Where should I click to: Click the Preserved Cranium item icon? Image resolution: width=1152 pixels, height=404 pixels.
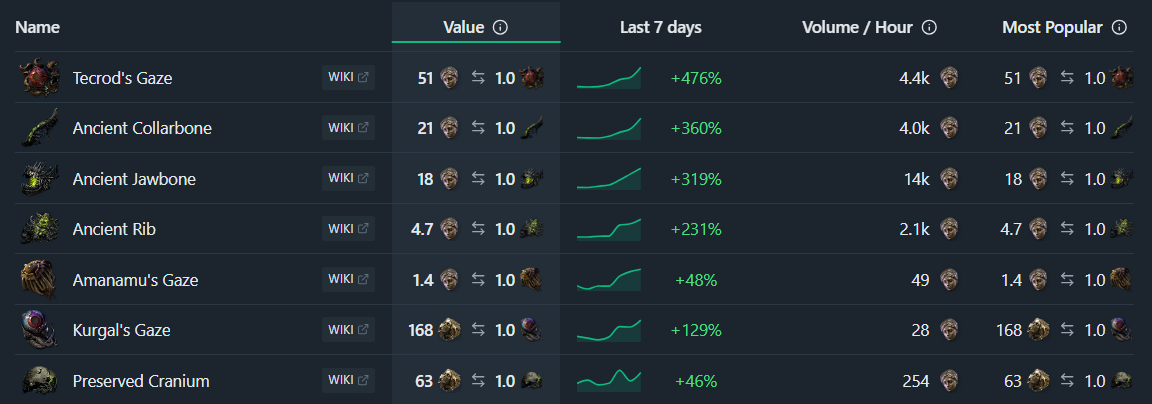[x=40, y=381]
